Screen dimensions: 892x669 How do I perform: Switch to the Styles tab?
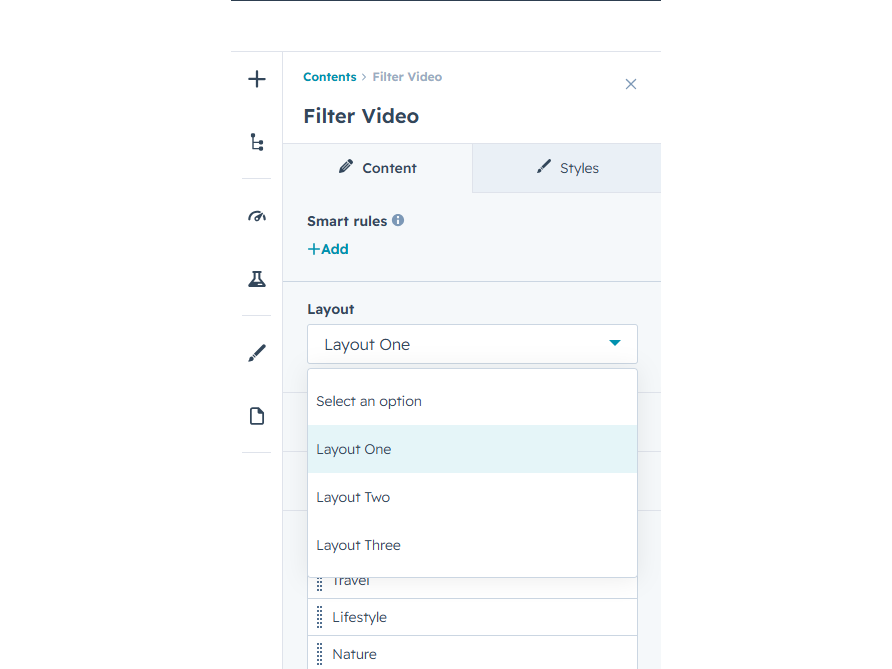coord(567,168)
